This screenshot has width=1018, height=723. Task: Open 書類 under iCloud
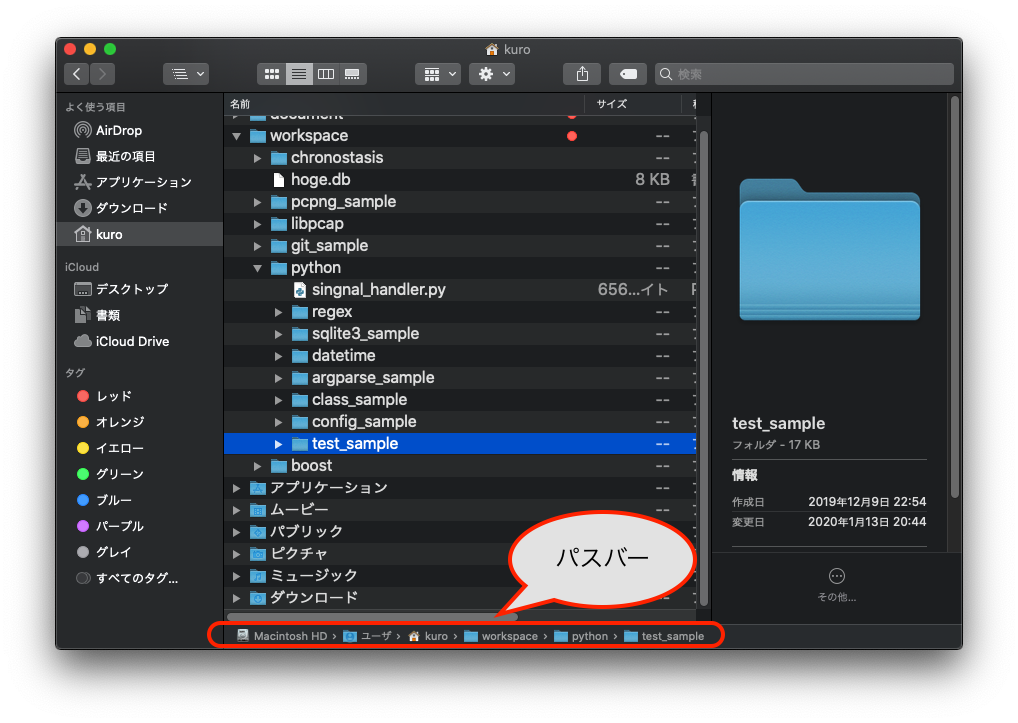pyautogui.click(x=139, y=315)
